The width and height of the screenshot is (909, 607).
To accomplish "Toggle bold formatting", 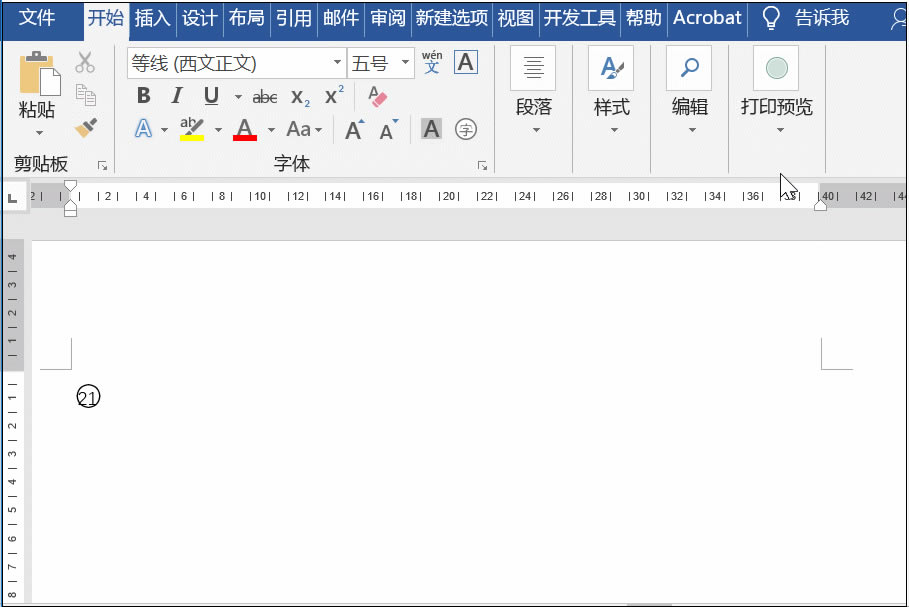I will 143,96.
